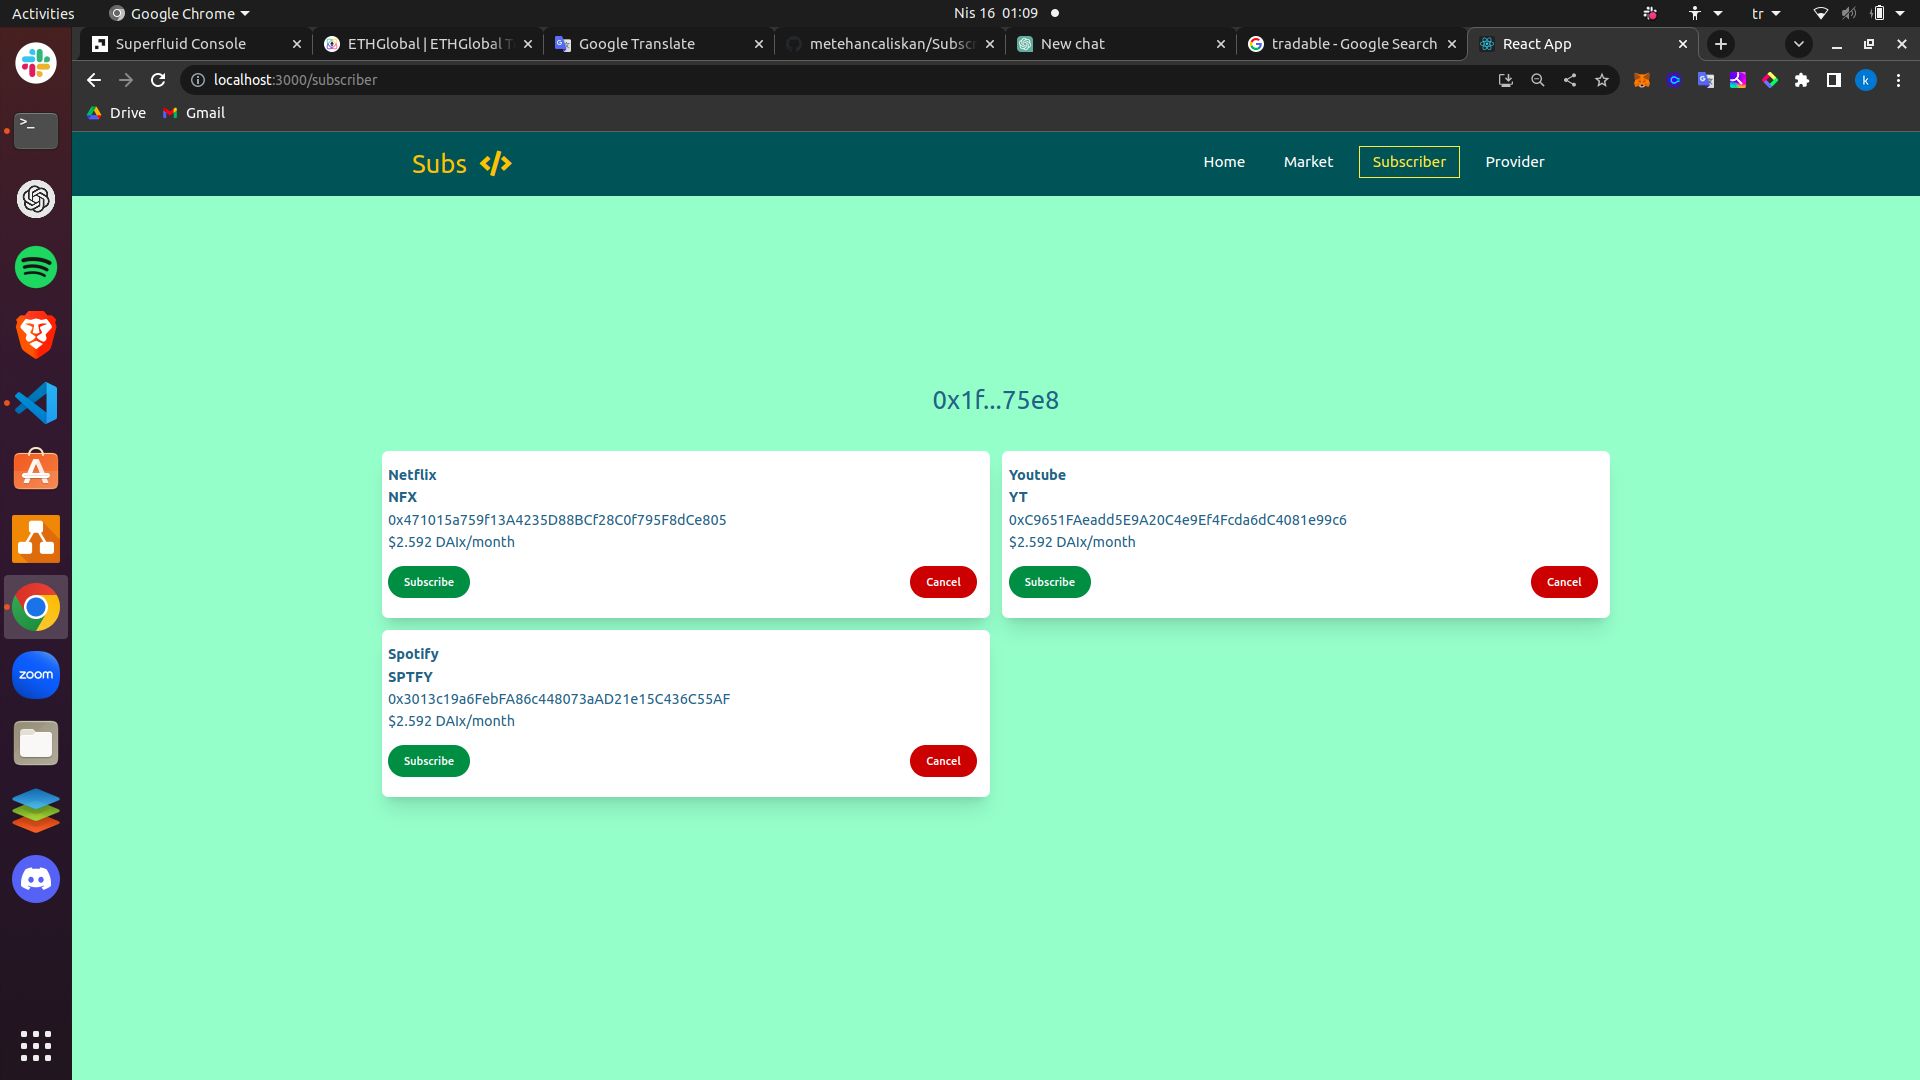Open the orange diagram app in dock
1920x1080 pixels.
[x=36, y=539]
